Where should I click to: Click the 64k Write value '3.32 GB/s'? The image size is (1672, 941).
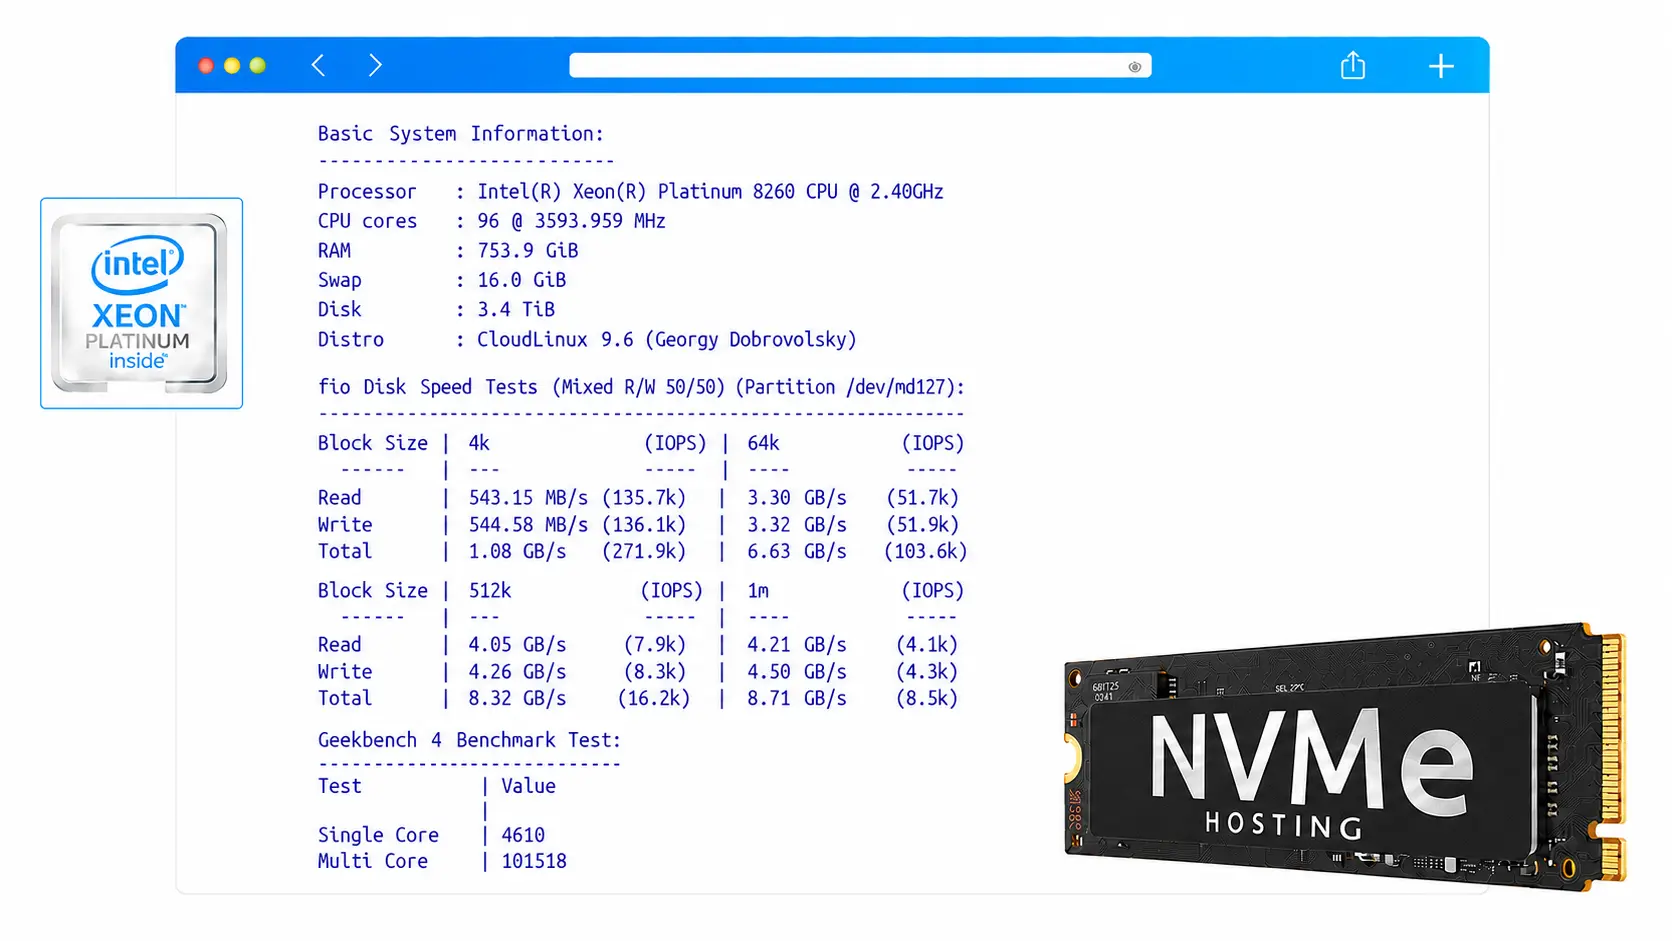point(797,525)
